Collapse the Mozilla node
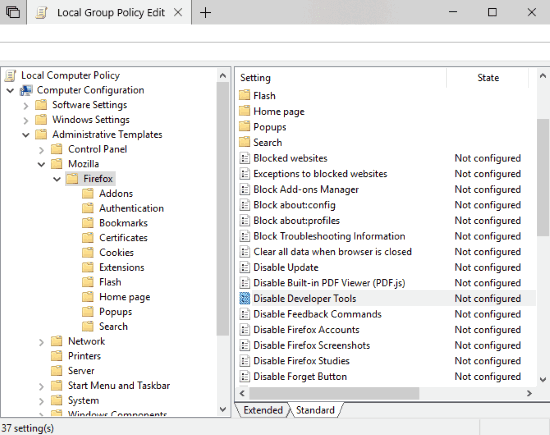550x435 pixels. [x=41, y=164]
